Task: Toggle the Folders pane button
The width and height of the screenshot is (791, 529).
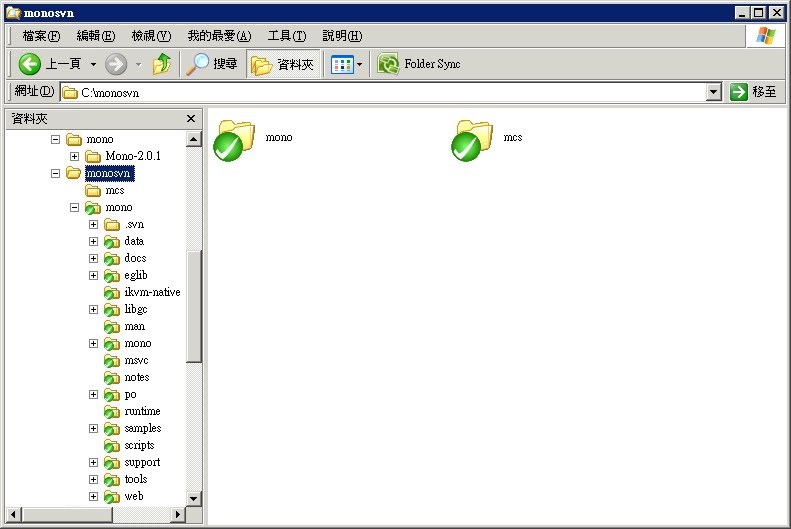Action: click(x=283, y=64)
